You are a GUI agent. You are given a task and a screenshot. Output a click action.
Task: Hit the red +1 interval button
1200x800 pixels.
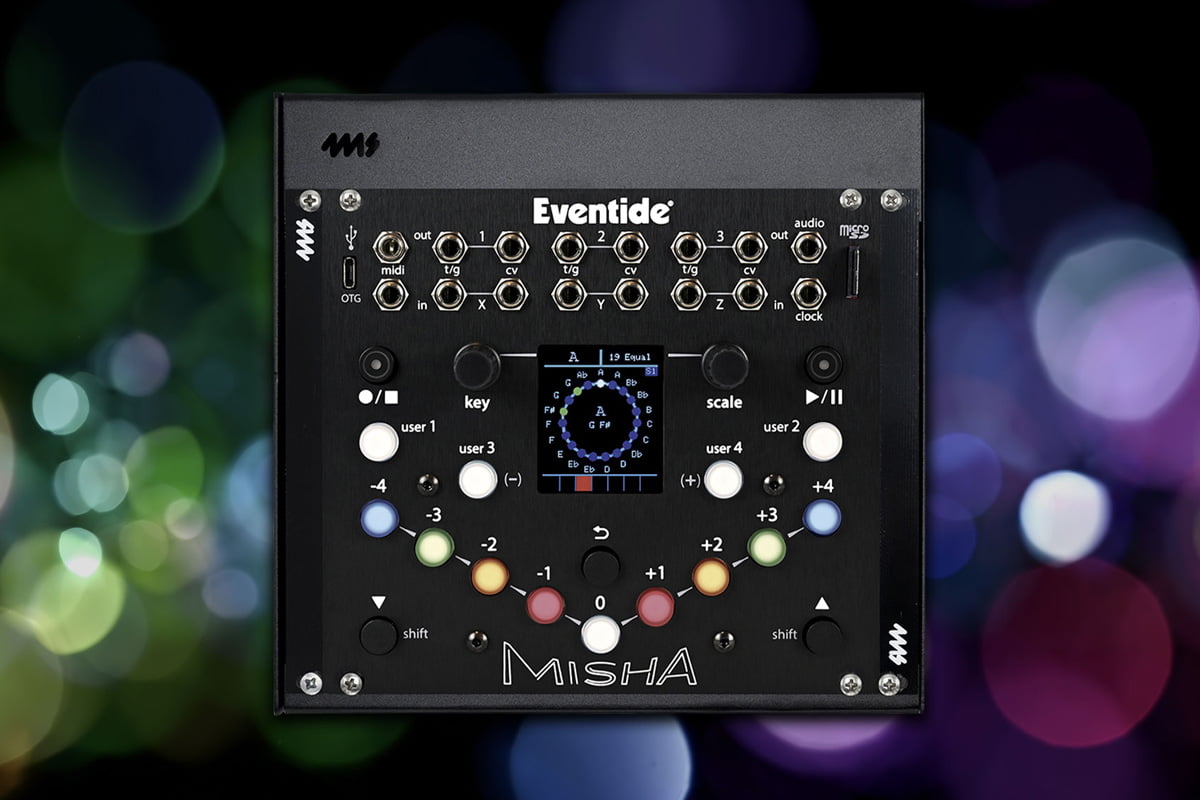pos(656,606)
